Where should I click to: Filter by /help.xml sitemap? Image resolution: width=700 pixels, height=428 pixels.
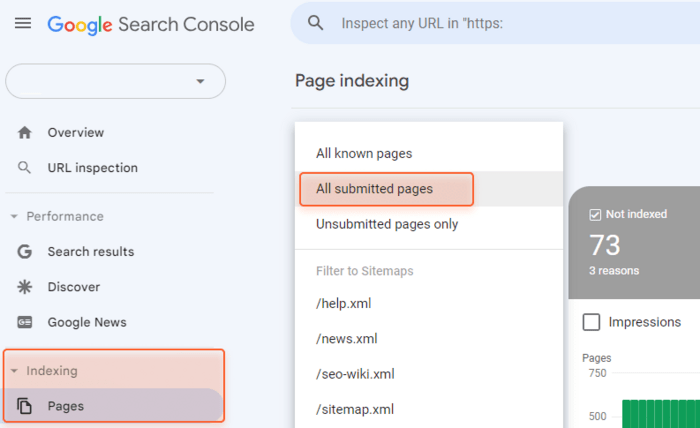tap(429, 303)
